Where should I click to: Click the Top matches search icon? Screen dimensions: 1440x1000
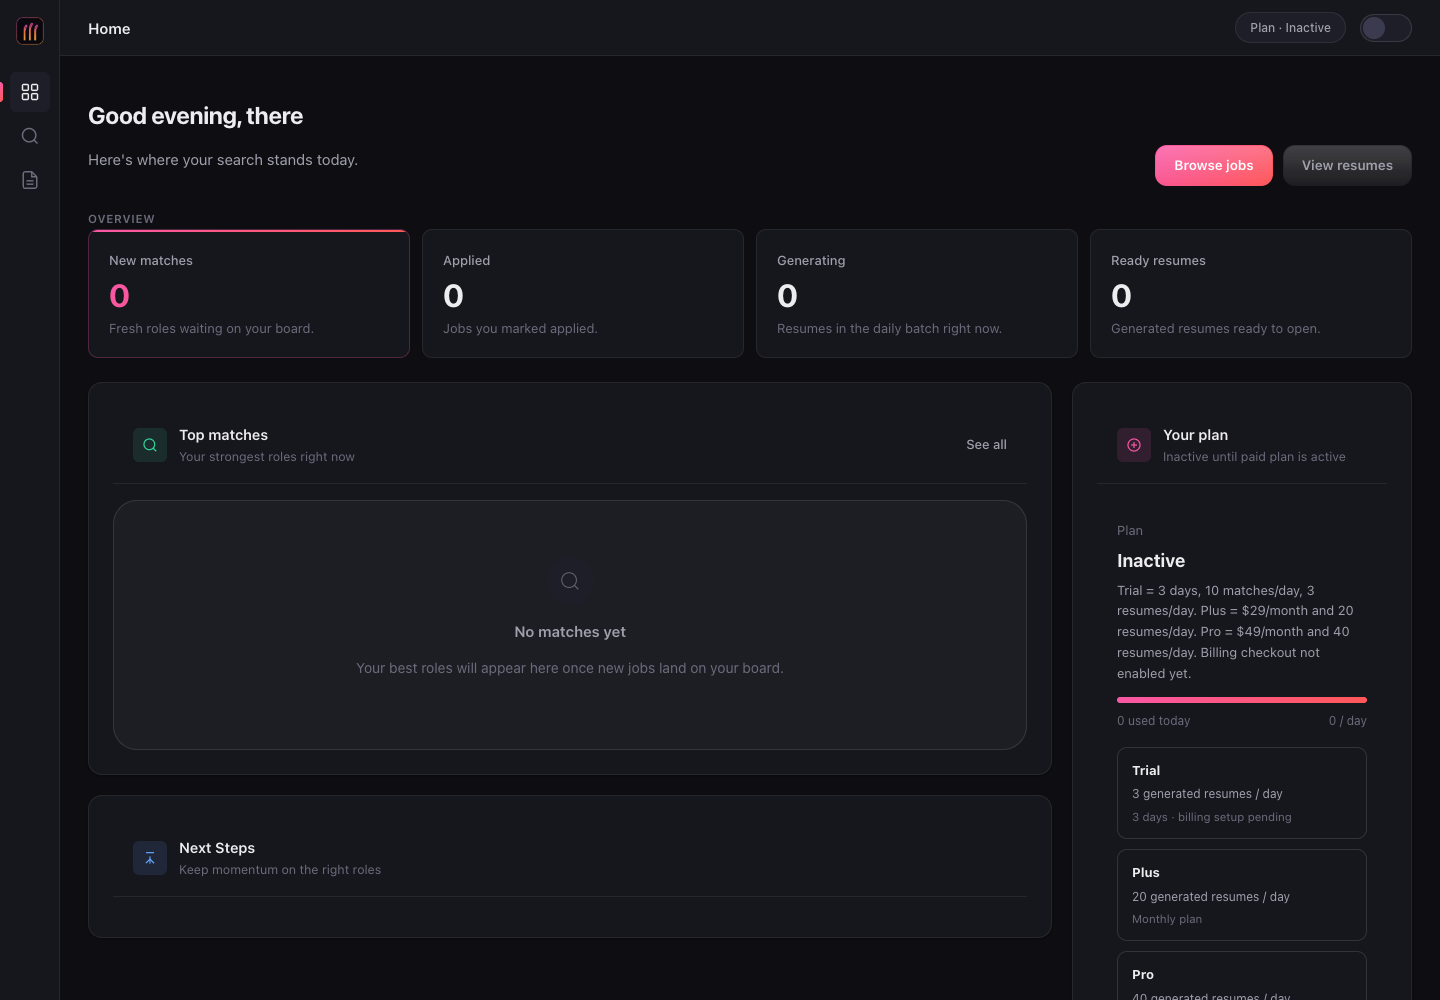(150, 445)
